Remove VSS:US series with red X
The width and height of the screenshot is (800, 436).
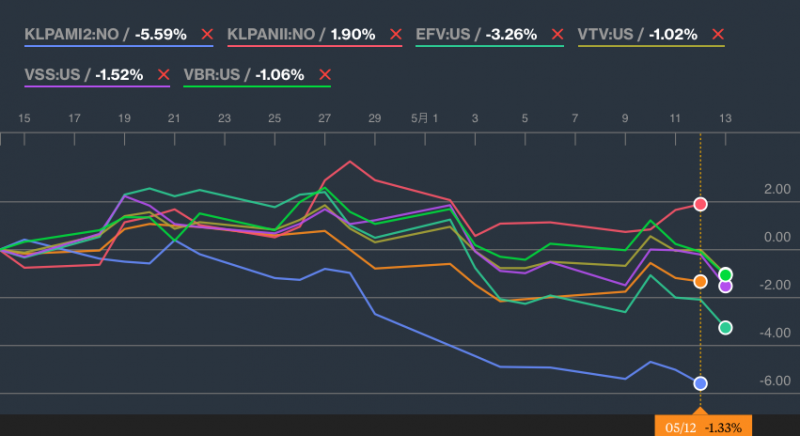pos(164,75)
